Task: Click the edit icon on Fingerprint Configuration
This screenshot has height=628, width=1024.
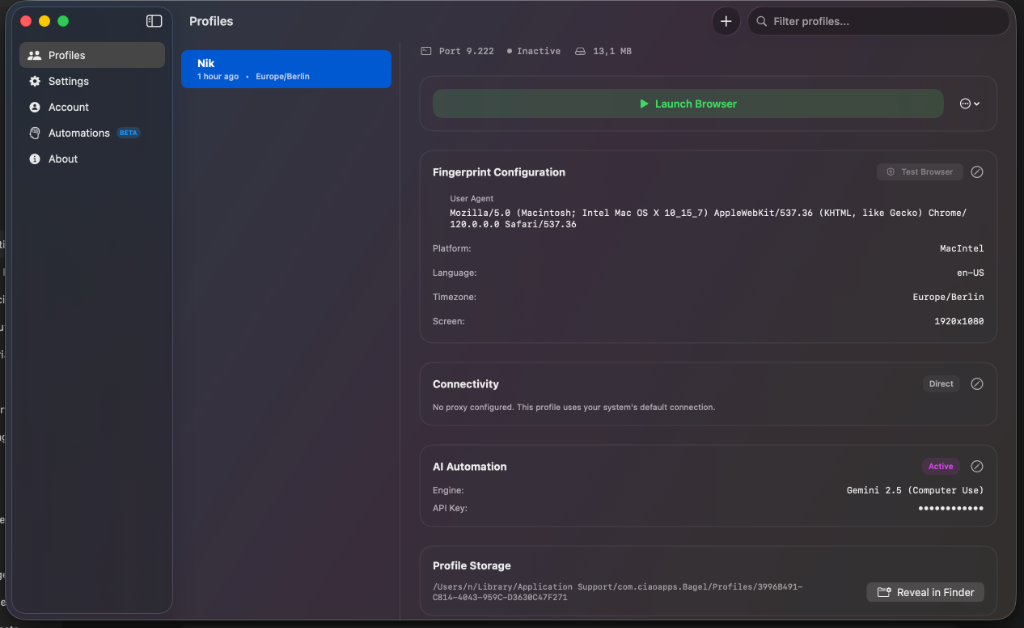Action: click(x=977, y=171)
